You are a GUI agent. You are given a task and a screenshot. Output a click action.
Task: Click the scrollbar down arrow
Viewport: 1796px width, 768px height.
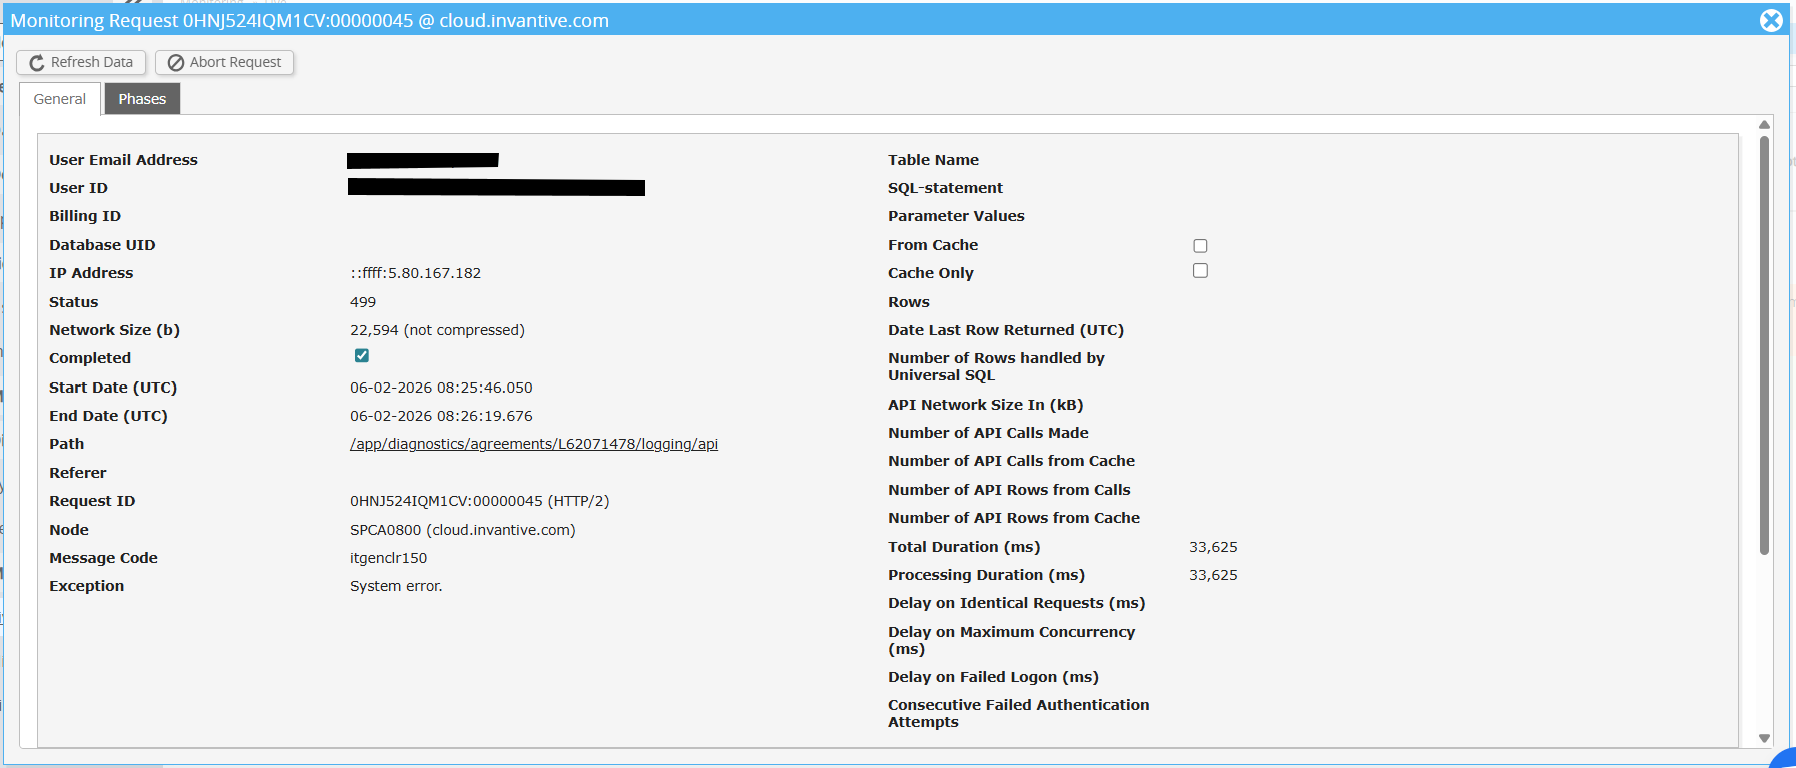[x=1764, y=738]
